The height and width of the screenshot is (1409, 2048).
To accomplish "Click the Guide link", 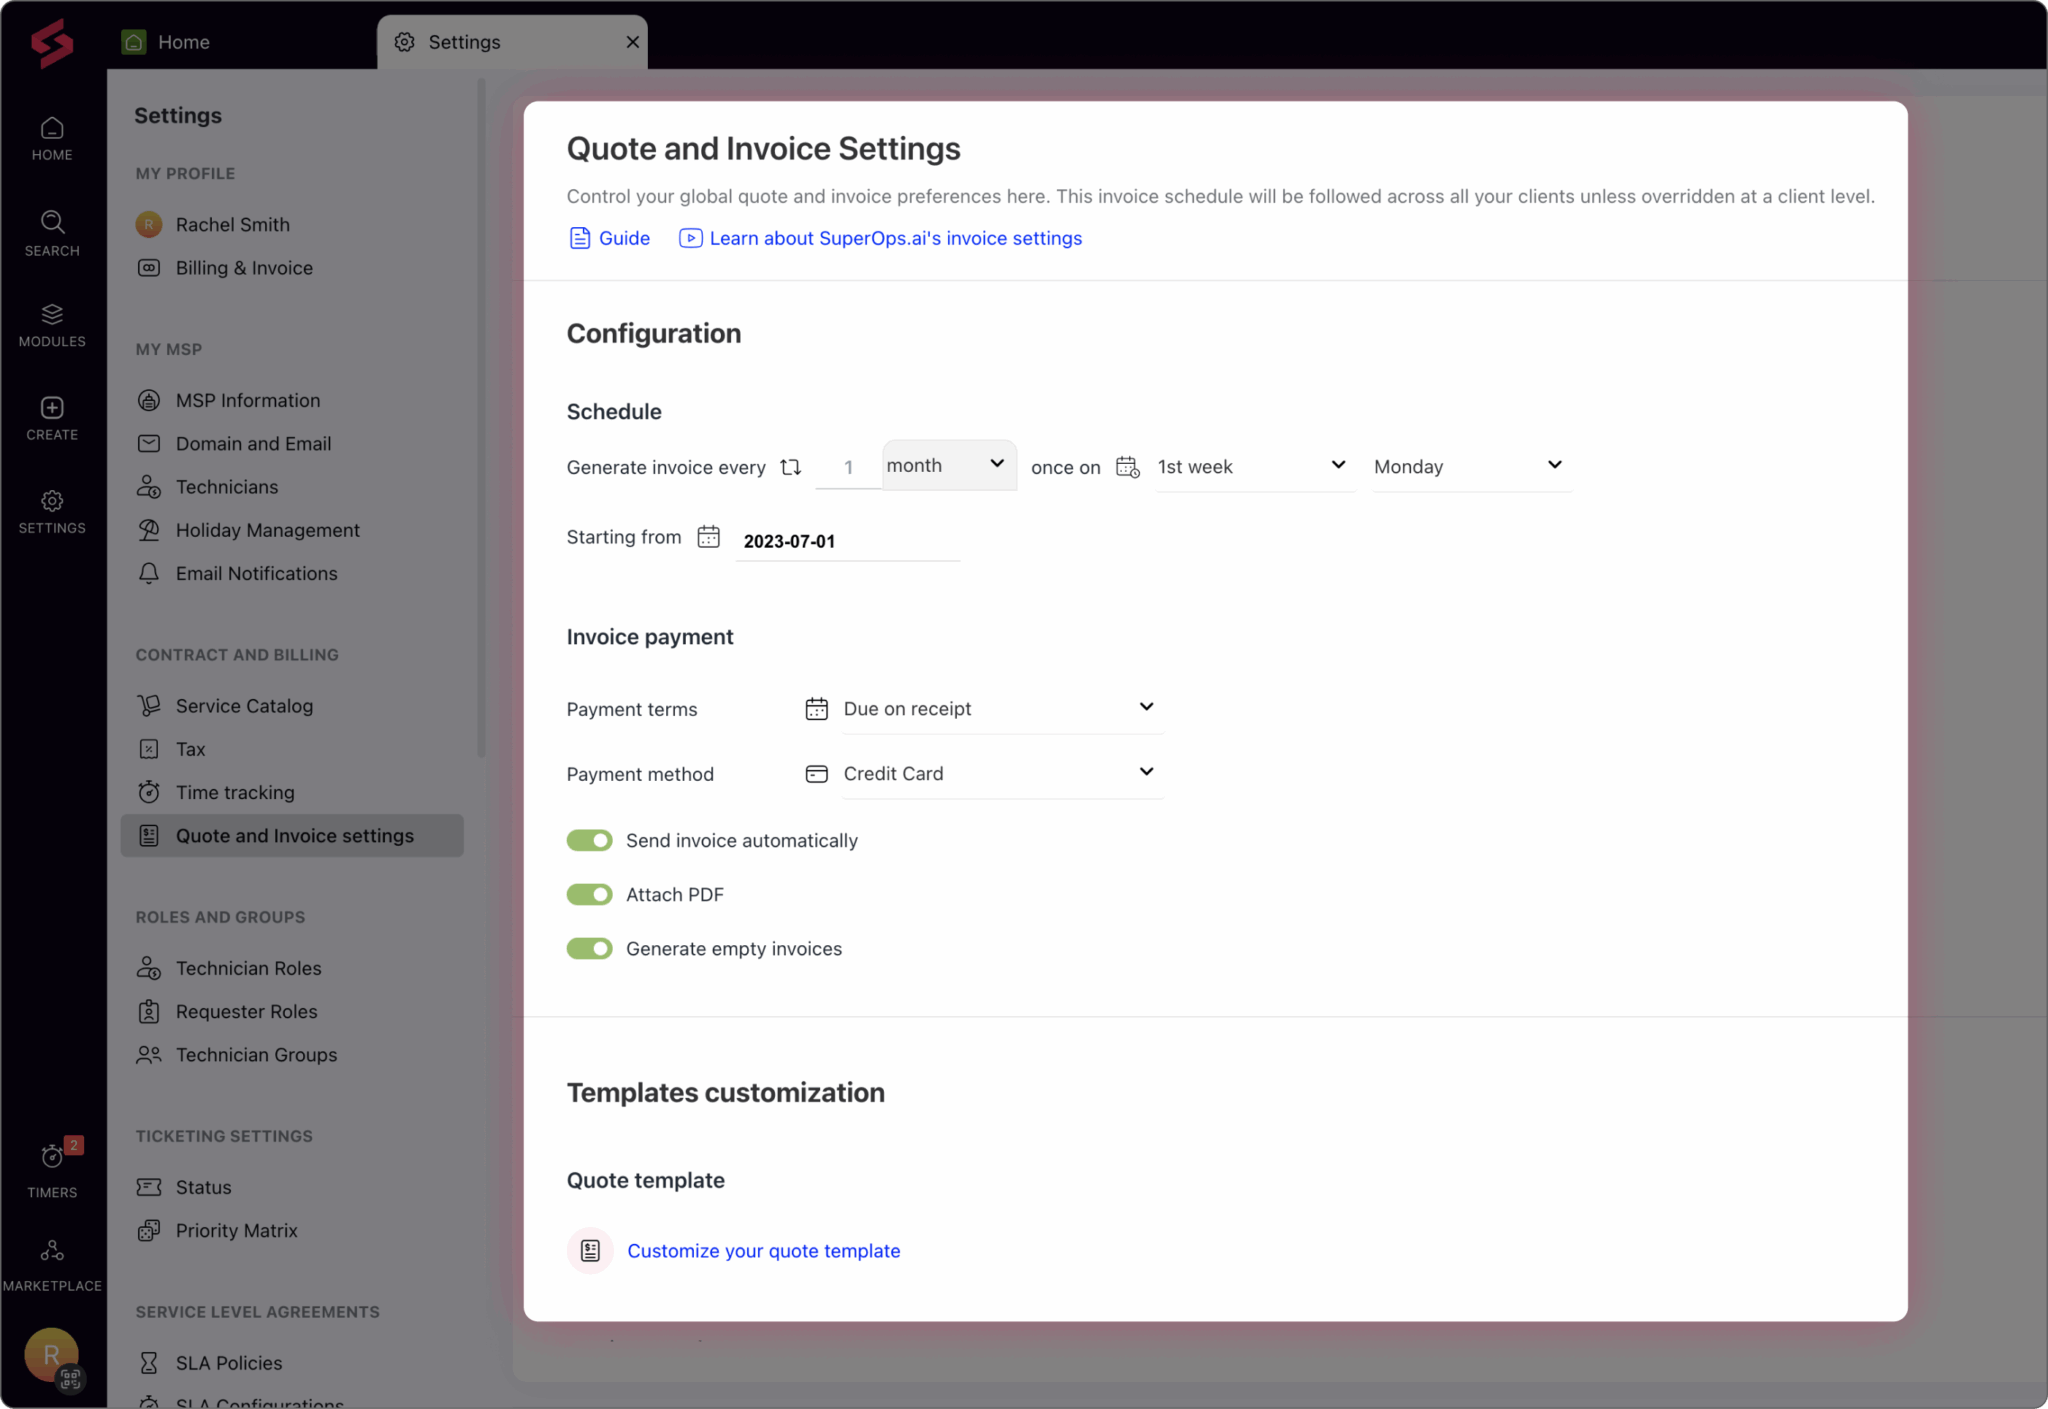I will (624, 238).
